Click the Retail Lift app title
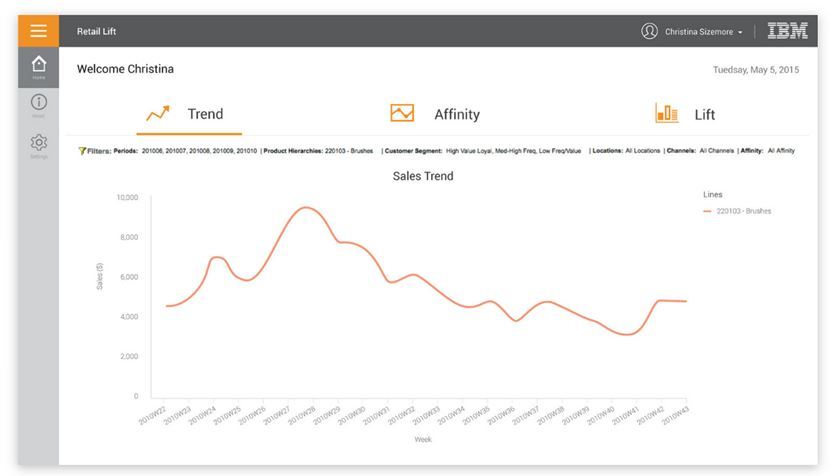 (x=97, y=31)
